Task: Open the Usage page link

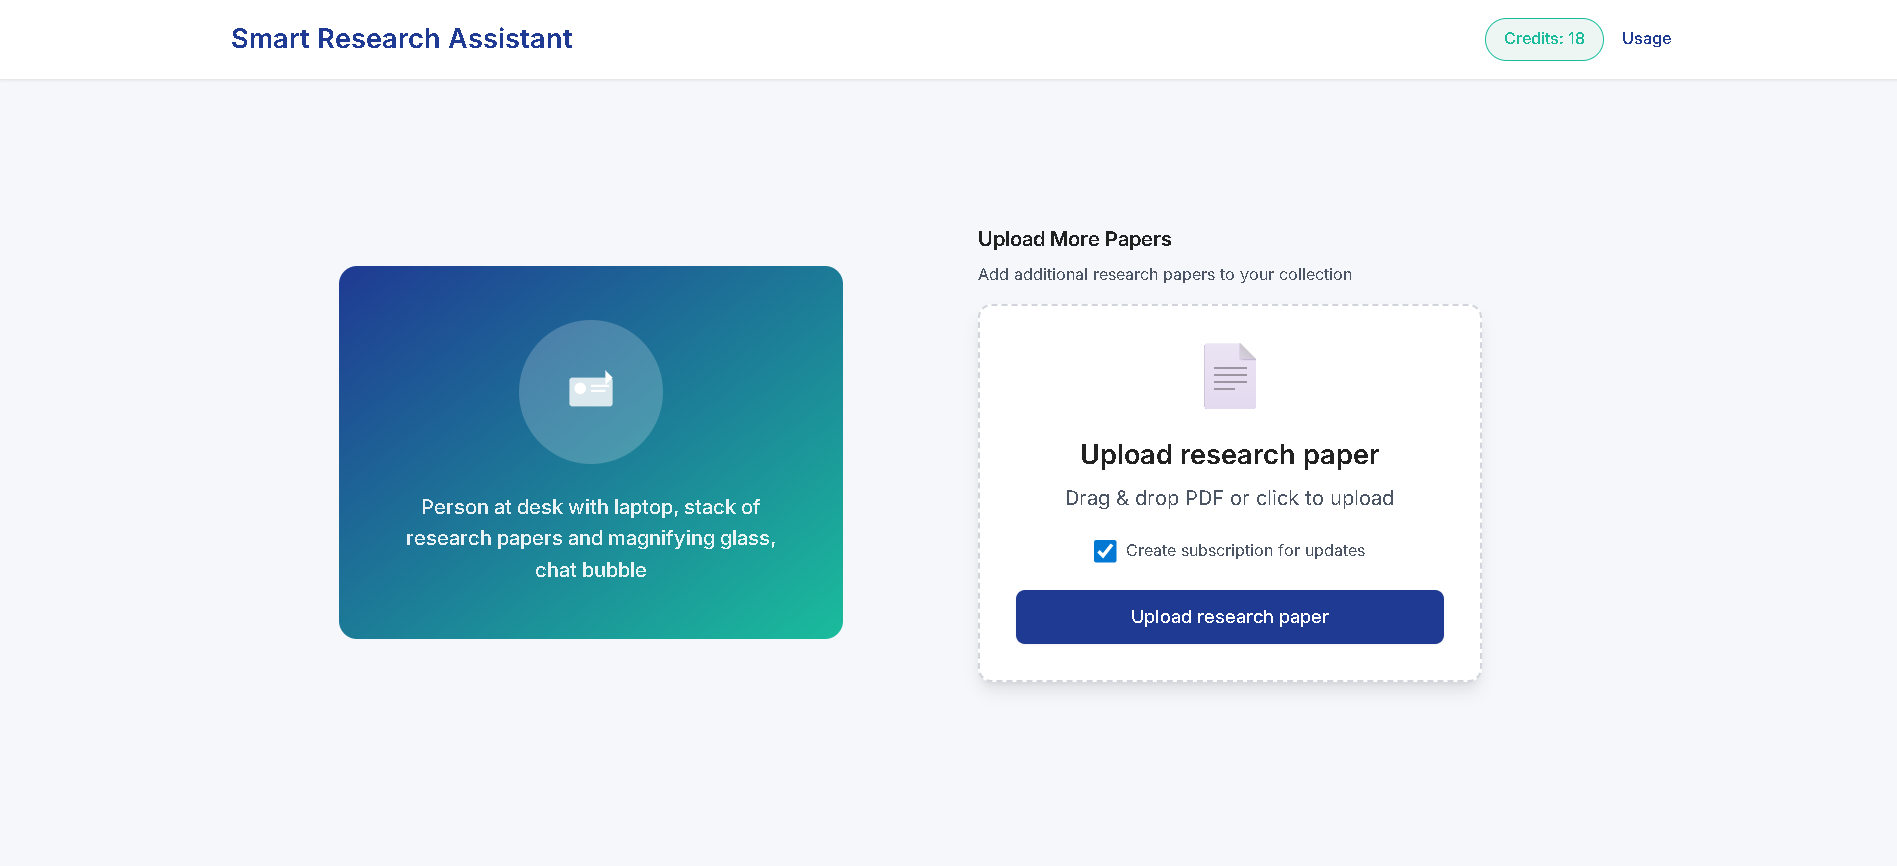Action: pyautogui.click(x=1646, y=39)
